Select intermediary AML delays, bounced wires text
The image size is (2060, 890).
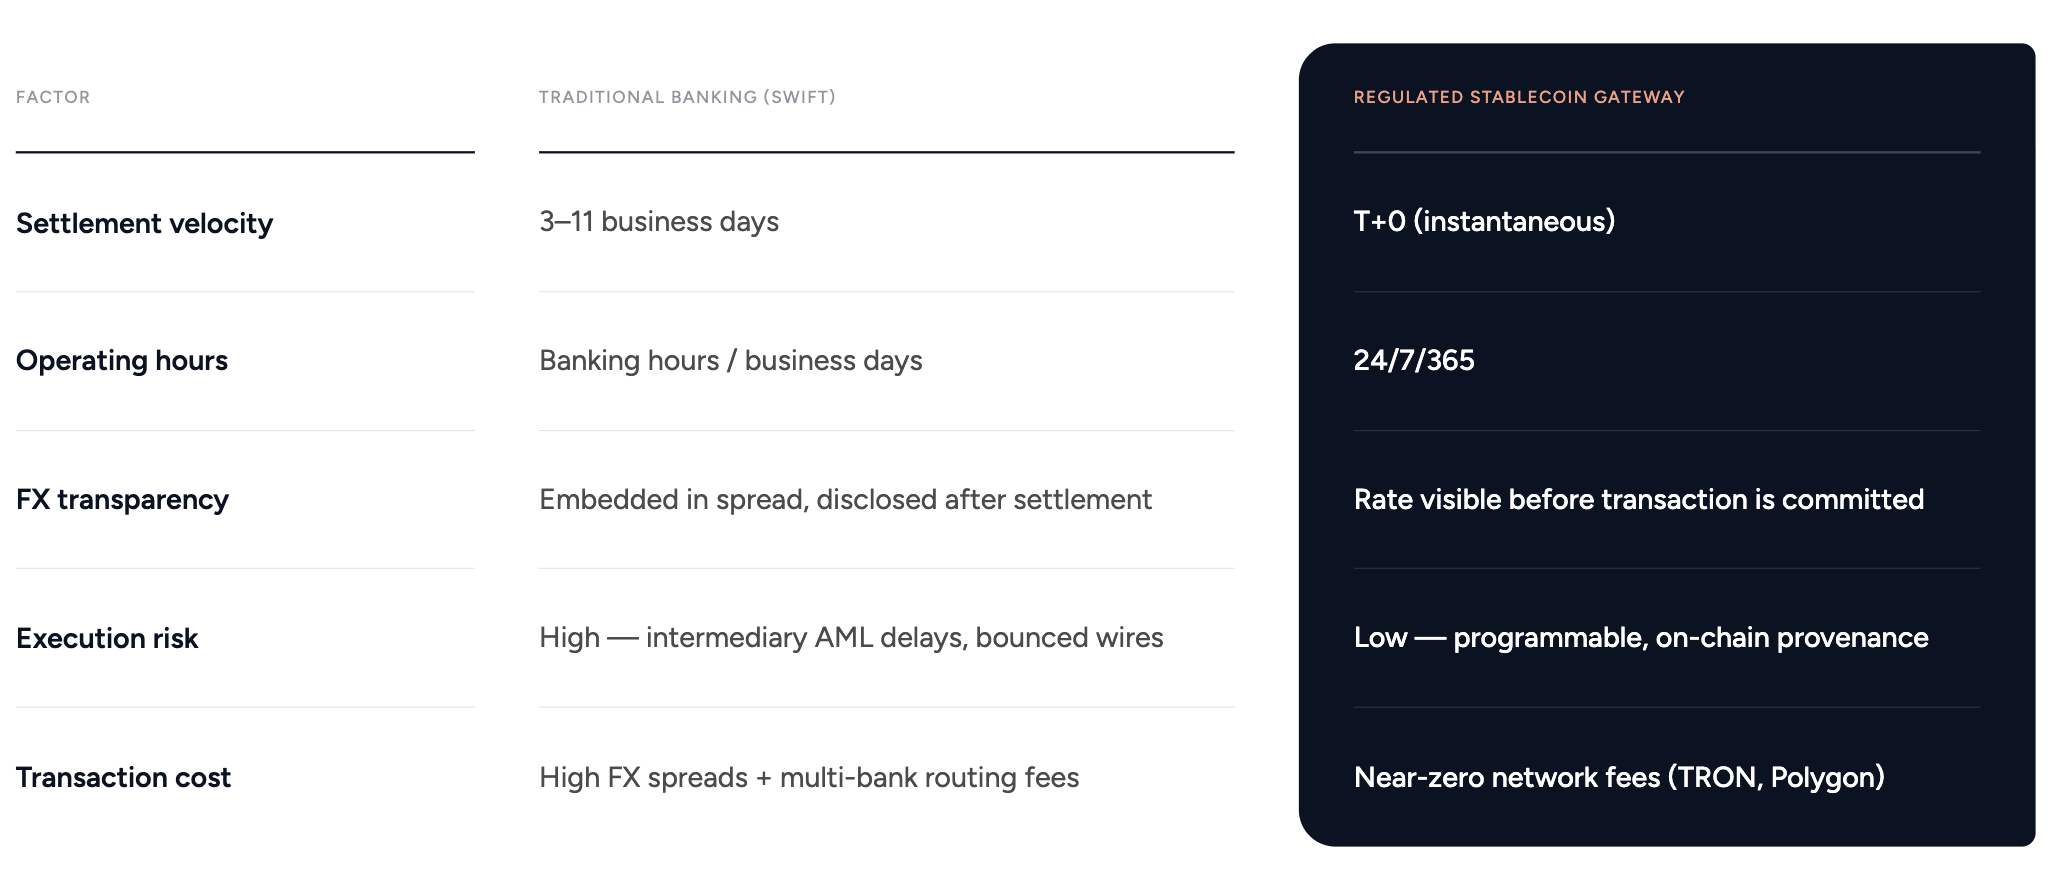pyautogui.click(x=904, y=638)
